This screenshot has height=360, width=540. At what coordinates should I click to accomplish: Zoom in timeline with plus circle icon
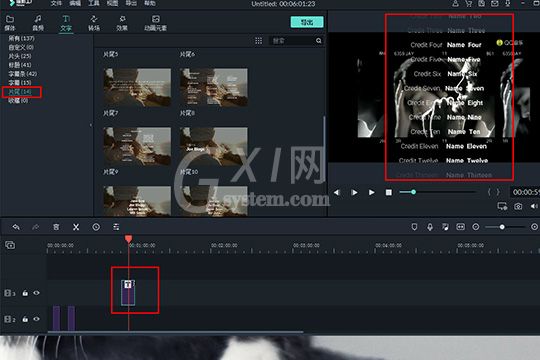534,227
